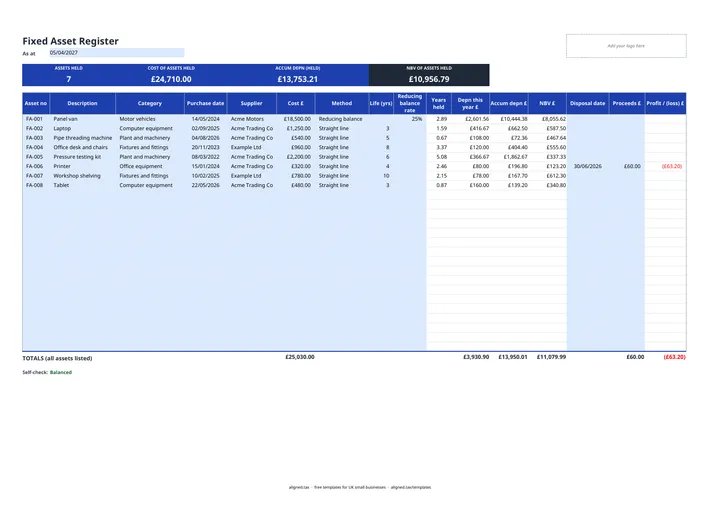Viewport: 720px width, 509px height.
Task: Select the Office equipment category cell
Action: (150, 166)
